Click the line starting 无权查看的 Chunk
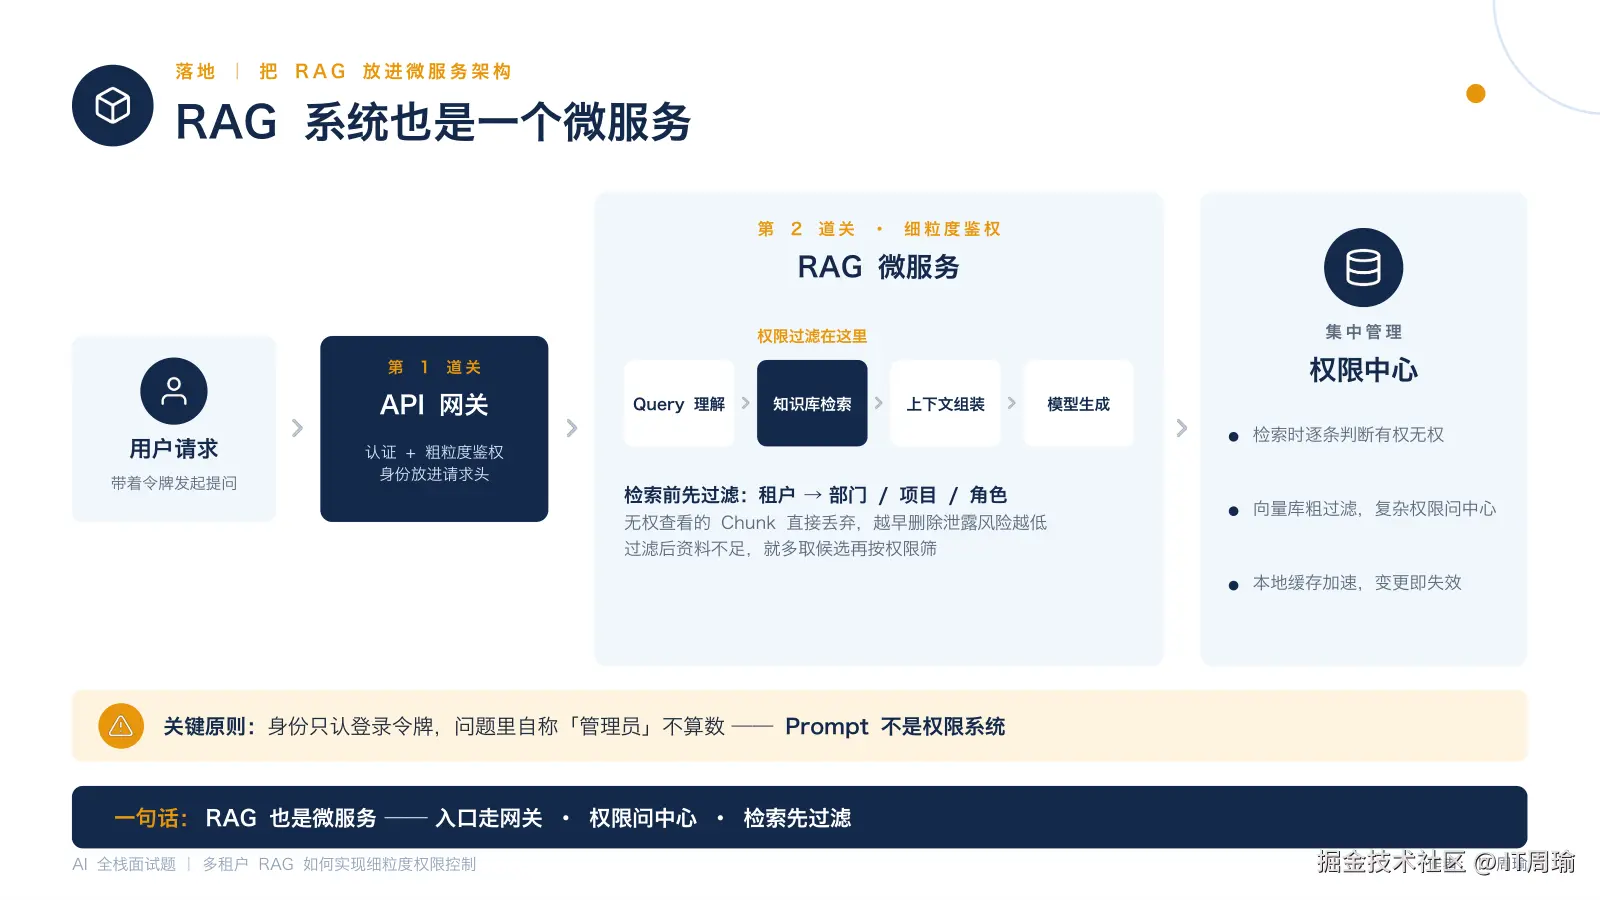This screenshot has width=1600, height=900. (836, 523)
